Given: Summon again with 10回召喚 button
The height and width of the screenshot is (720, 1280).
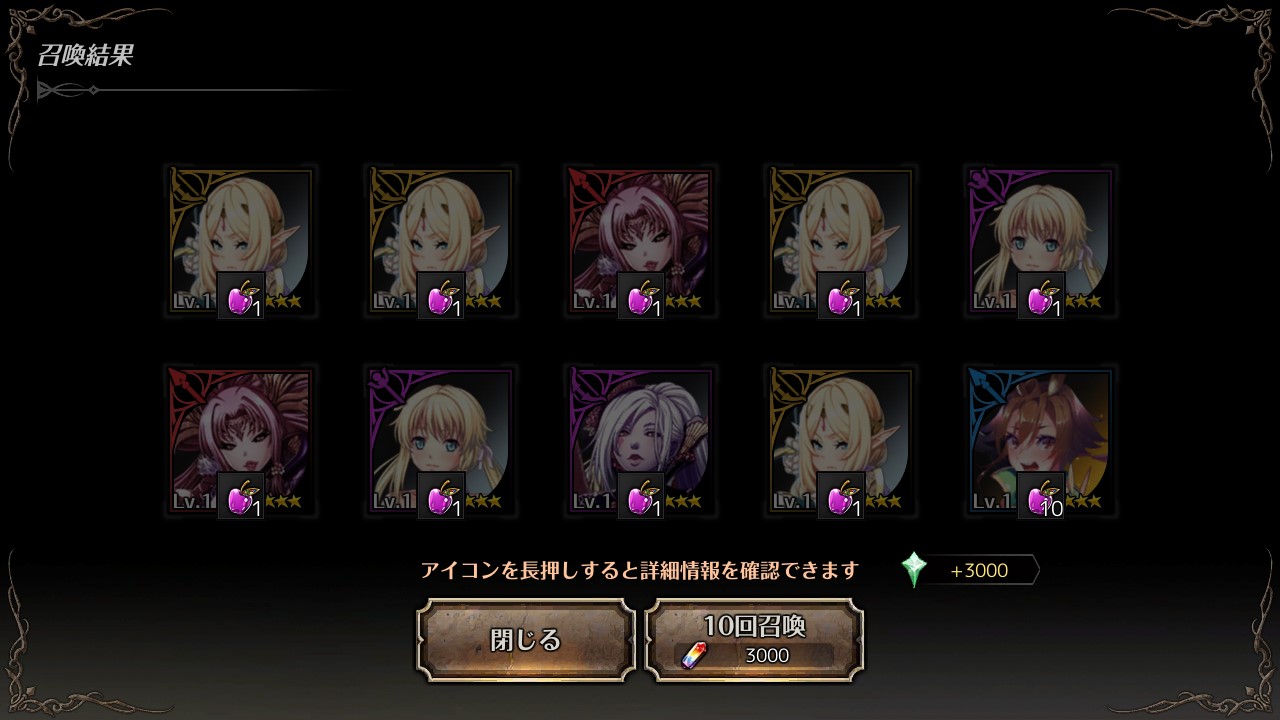Looking at the screenshot, I should [754, 640].
